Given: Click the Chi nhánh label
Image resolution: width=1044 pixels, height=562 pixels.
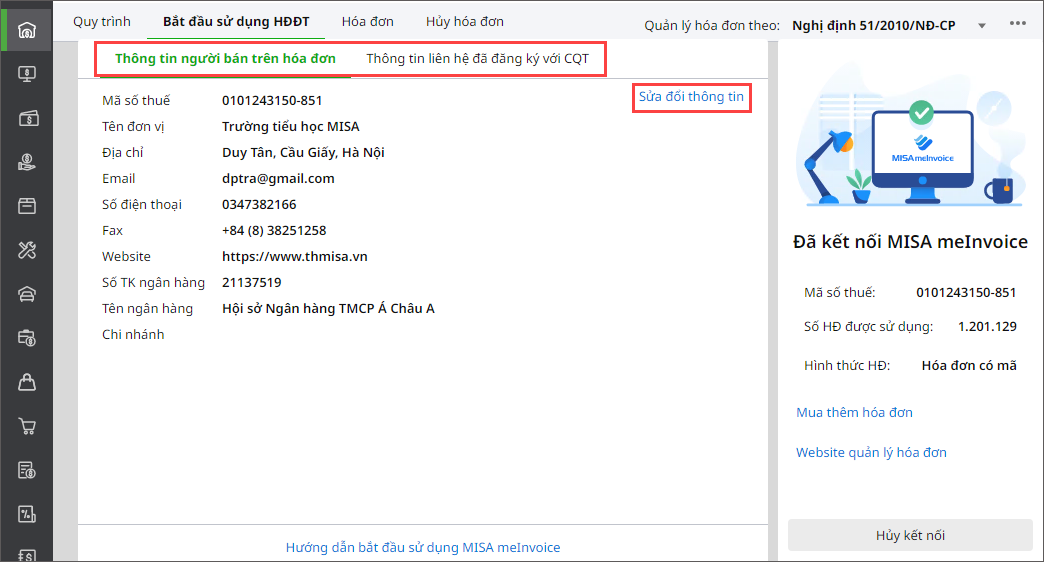Looking at the screenshot, I should pos(133,334).
